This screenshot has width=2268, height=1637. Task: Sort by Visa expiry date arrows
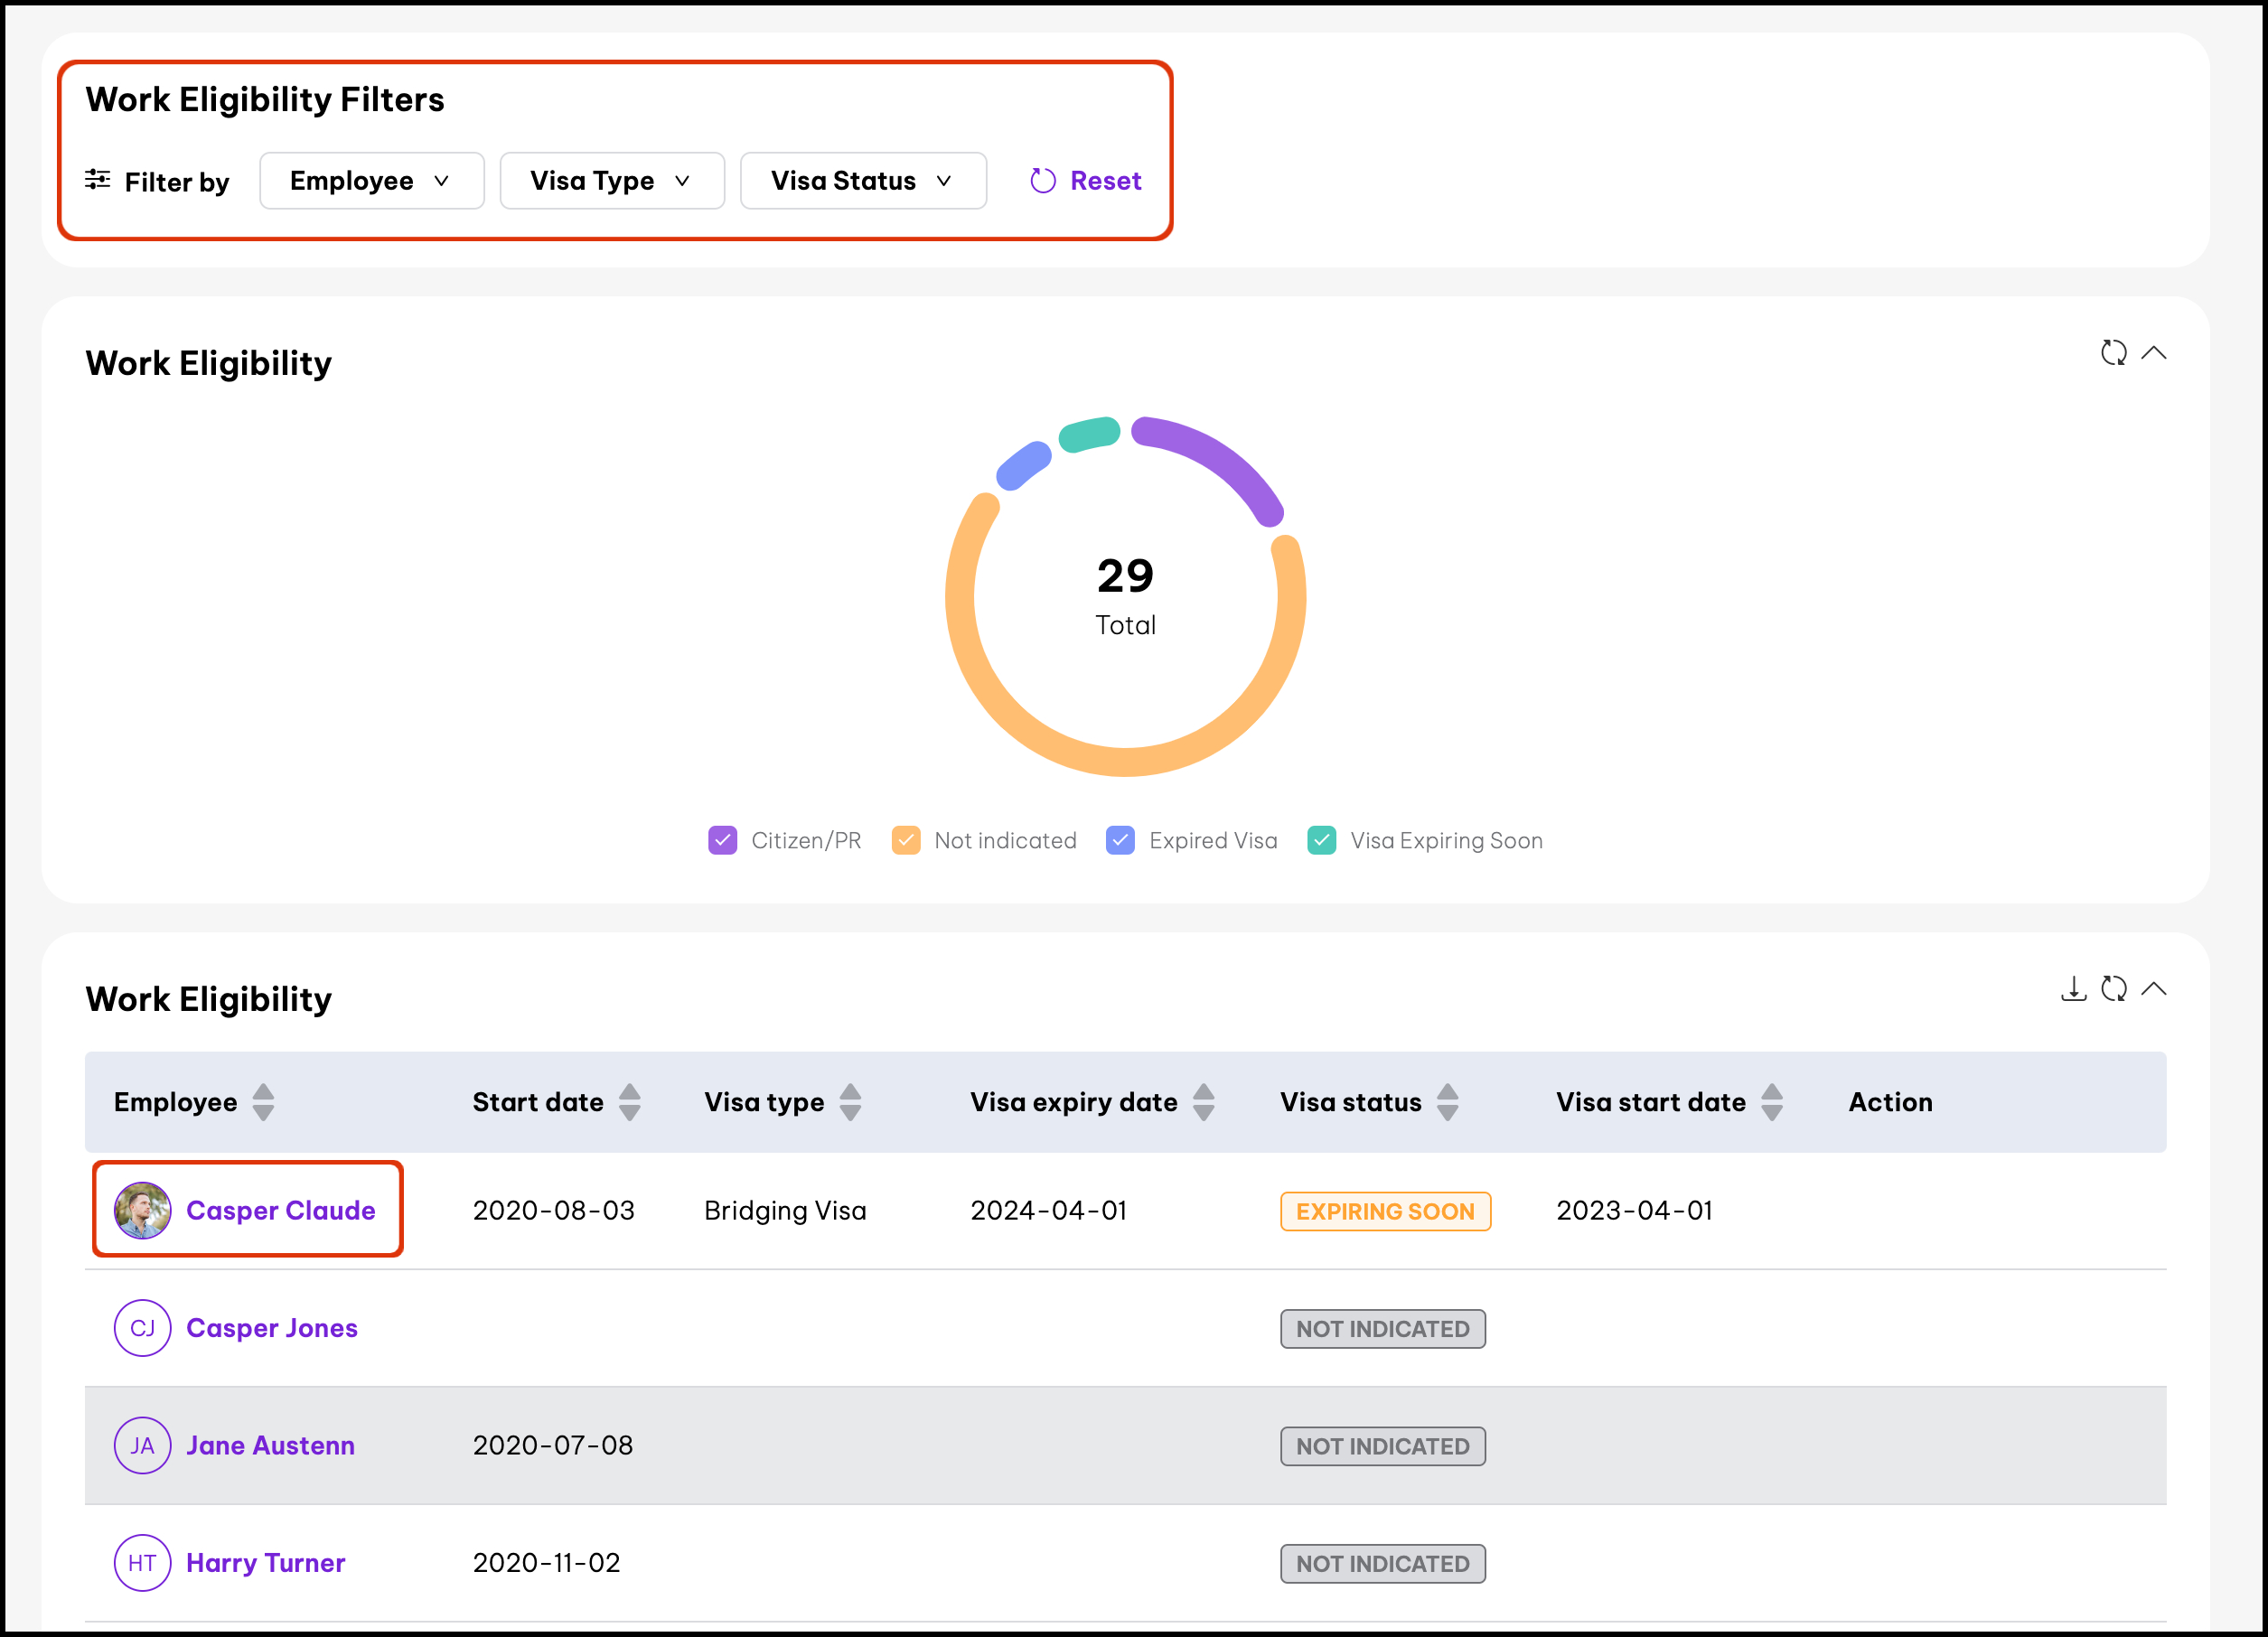point(1203,1102)
